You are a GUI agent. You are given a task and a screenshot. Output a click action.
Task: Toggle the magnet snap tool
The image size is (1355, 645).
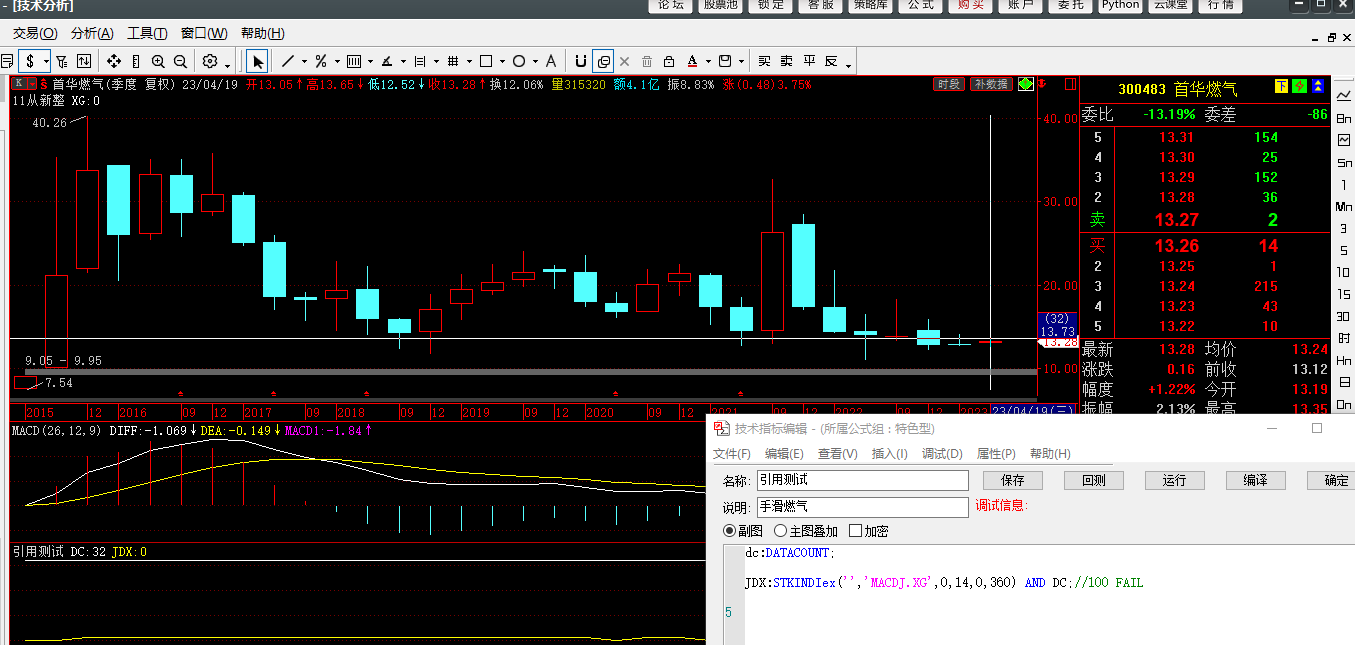click(581, 61)
